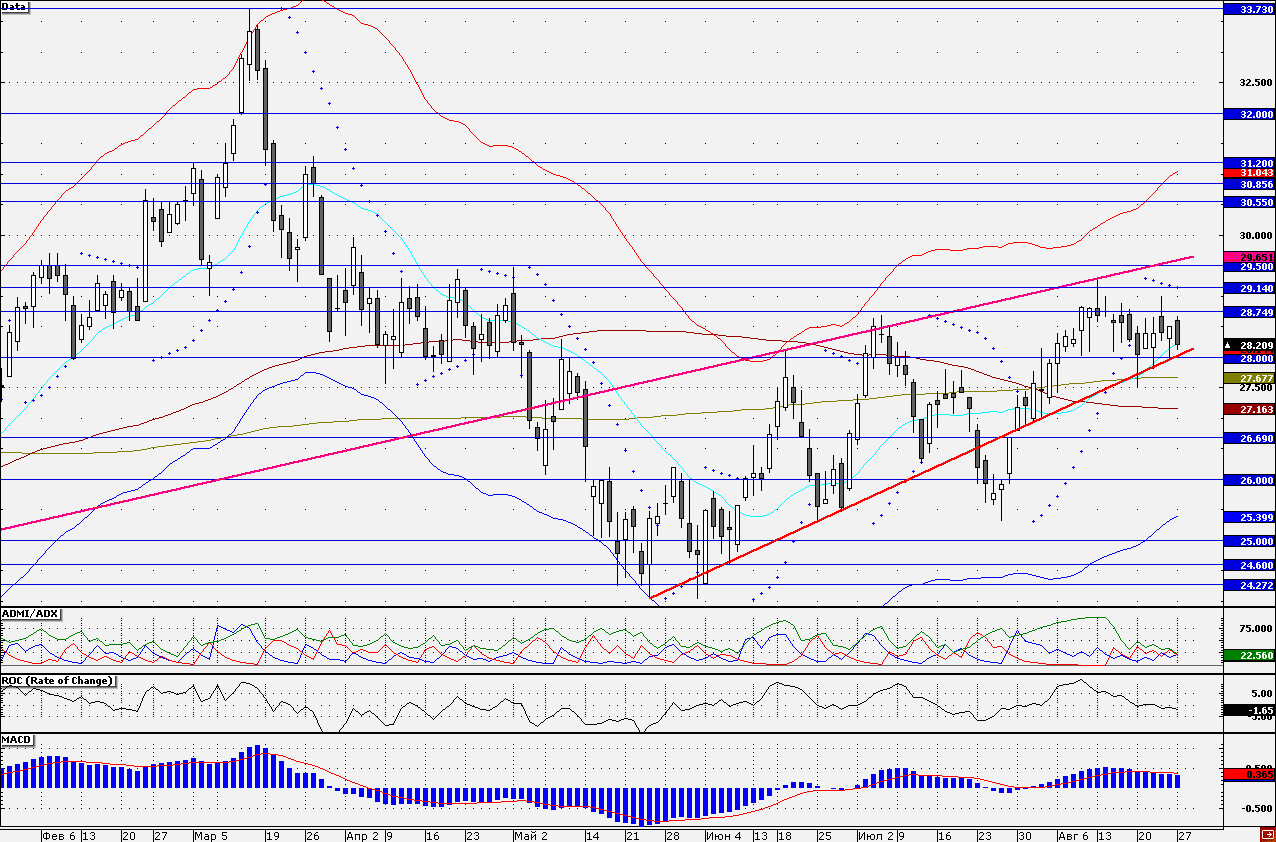This screenshot has height=842, width=1276.
Task: Select the 32.000 horizontal level tag
Action: (1248, 115)
